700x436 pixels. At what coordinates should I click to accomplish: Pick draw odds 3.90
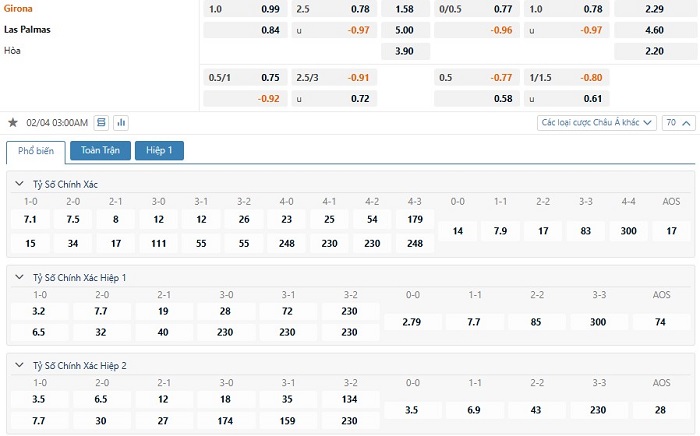(x=405, y=51)
